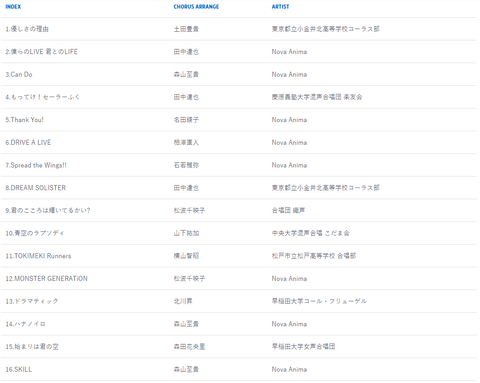
Task: Click arranger "田中達也" in the "4.もってけ！" row
Action: pyautogui.click(x=186, y=97)
